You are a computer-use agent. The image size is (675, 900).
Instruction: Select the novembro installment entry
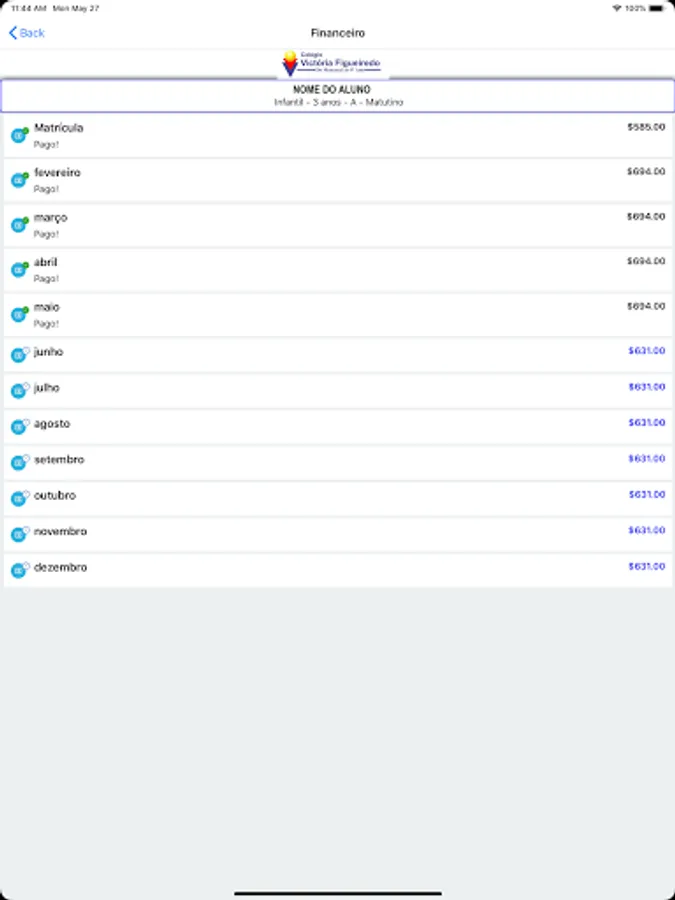point(338,534)
